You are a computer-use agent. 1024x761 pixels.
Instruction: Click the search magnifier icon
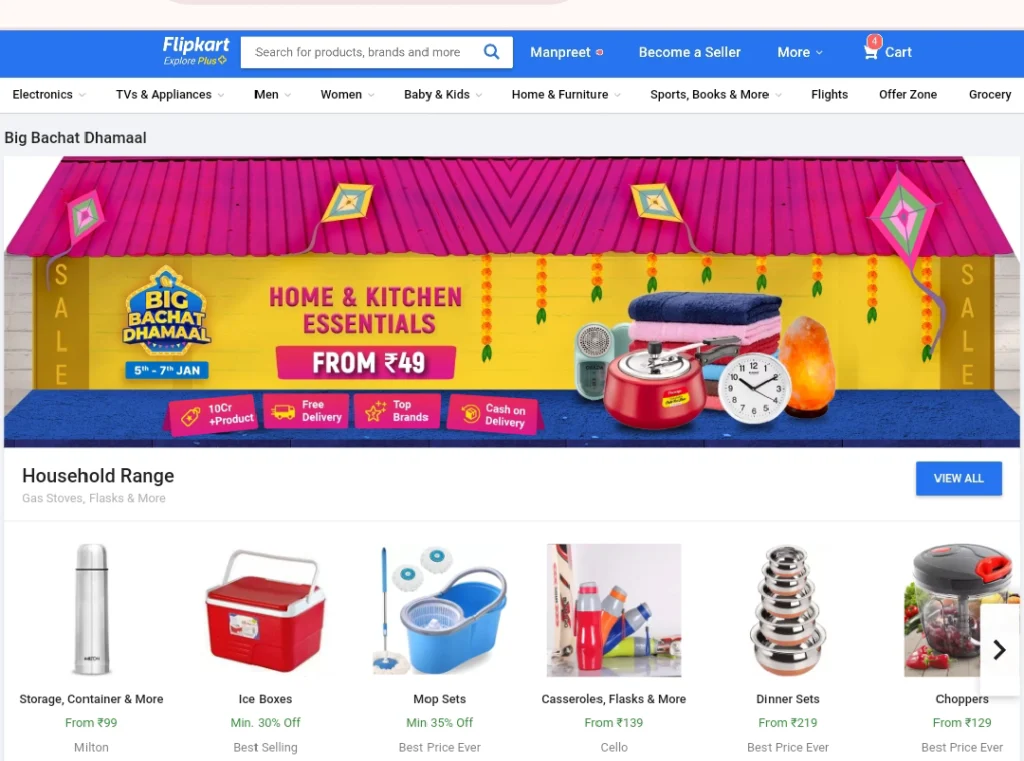pyautogui.click(x=491, y=52)
